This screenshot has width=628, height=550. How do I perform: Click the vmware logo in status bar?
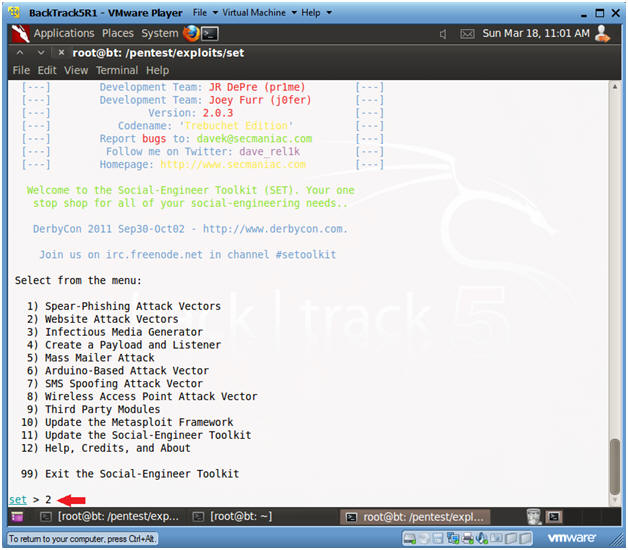pyautogui.click(x=572, y=538)
